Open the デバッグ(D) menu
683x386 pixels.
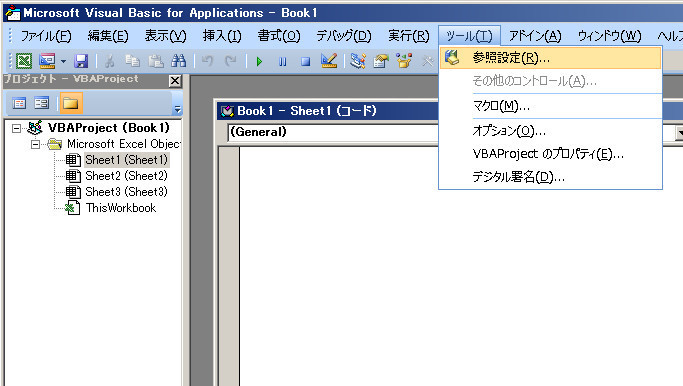pos(344,36)
